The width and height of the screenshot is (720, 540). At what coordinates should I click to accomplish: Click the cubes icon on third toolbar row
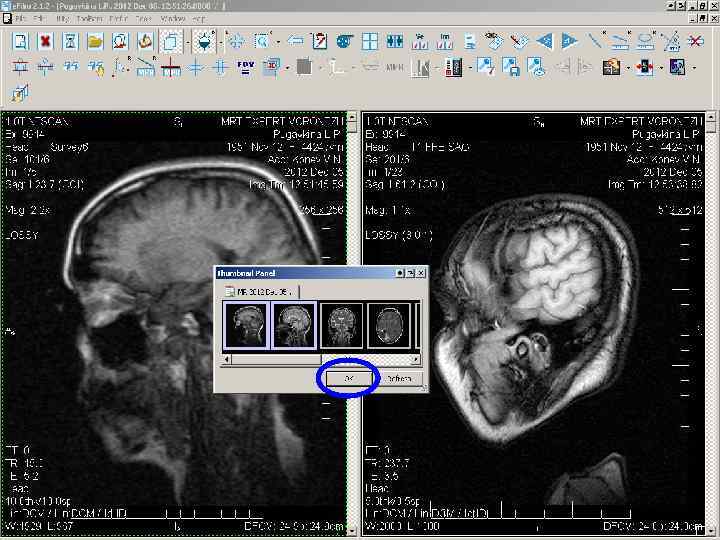[20, 94]
